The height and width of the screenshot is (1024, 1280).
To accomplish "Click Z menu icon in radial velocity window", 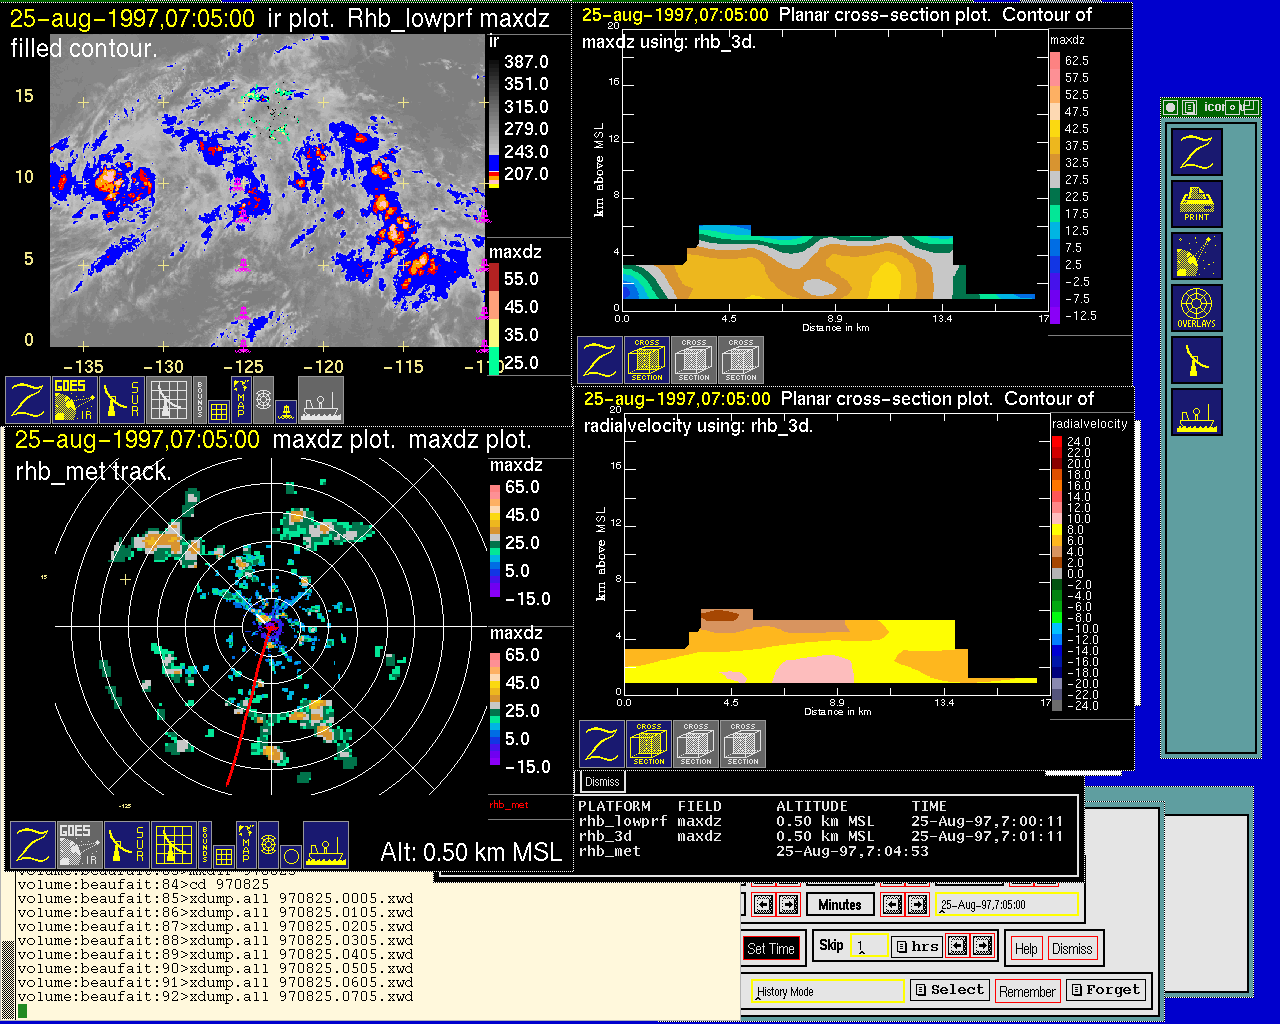I will (601, 744).
